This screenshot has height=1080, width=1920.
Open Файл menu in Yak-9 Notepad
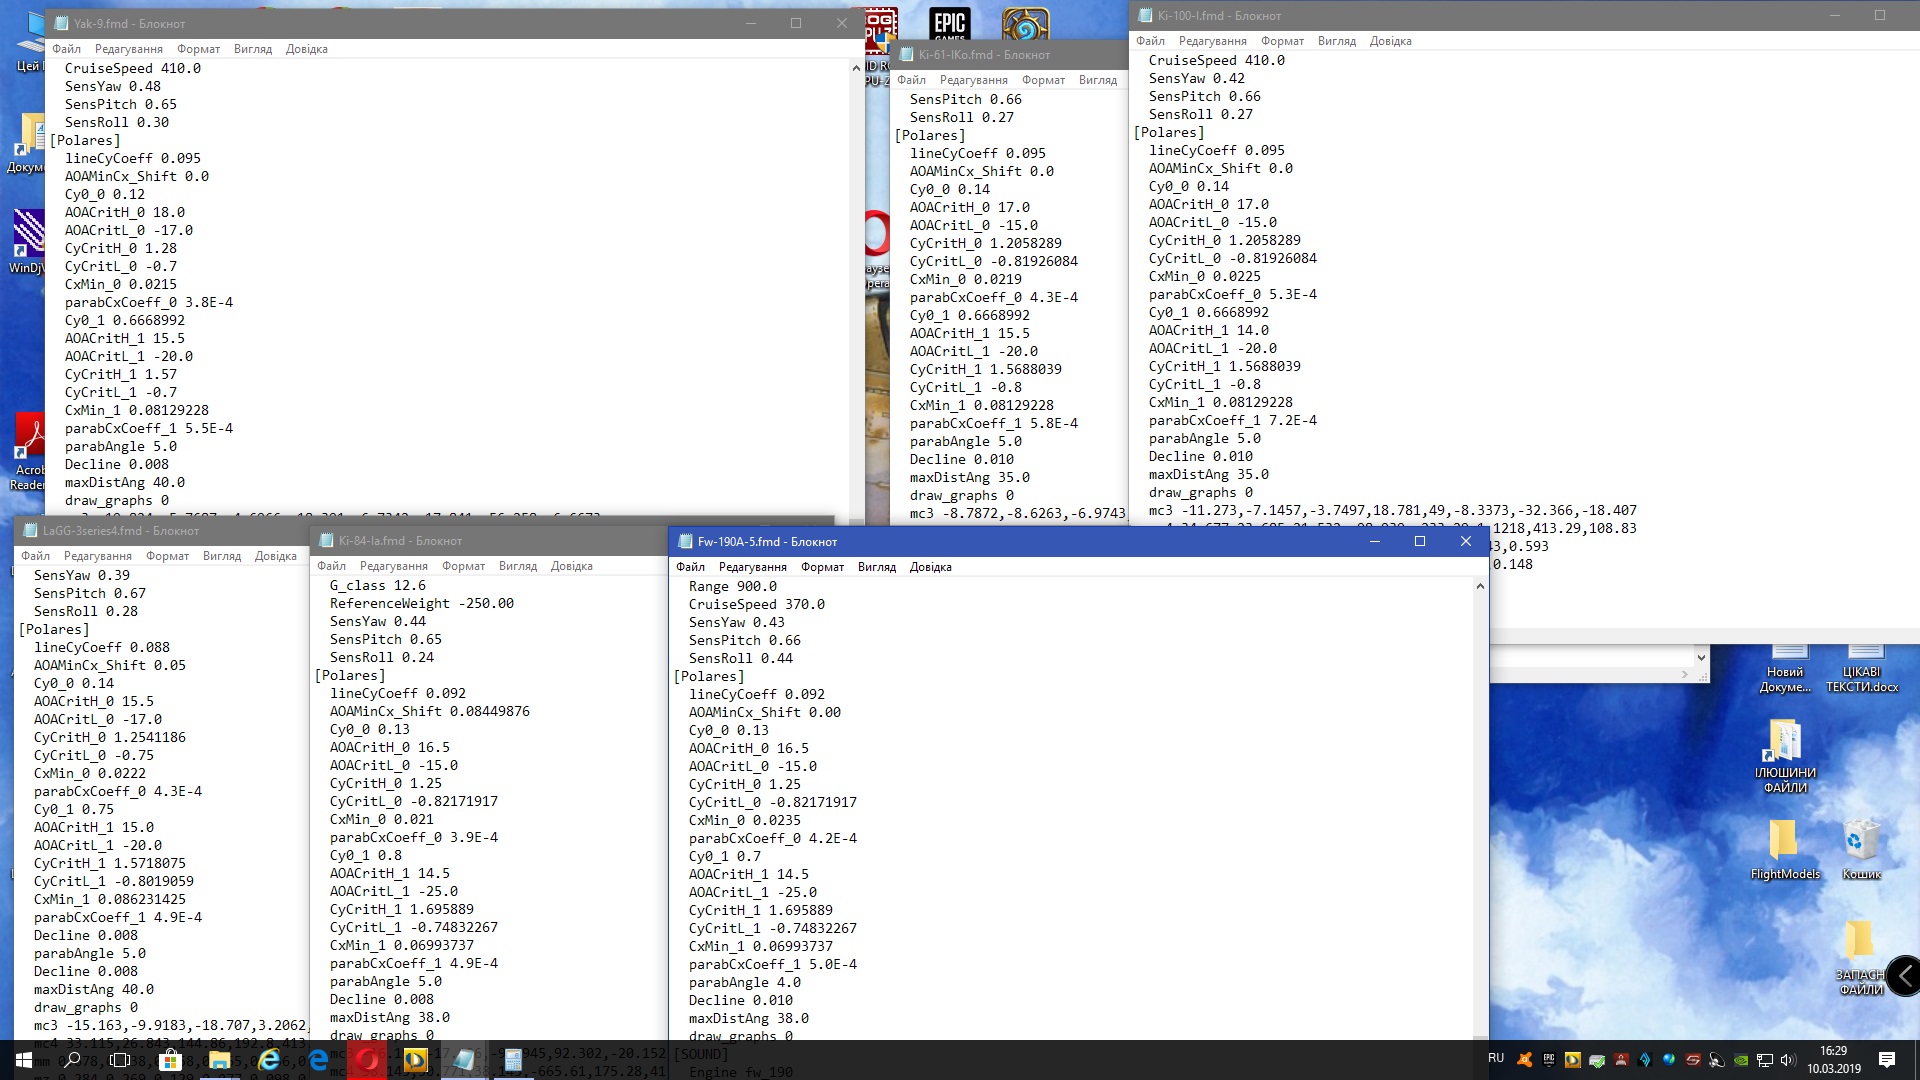[66, 49]
